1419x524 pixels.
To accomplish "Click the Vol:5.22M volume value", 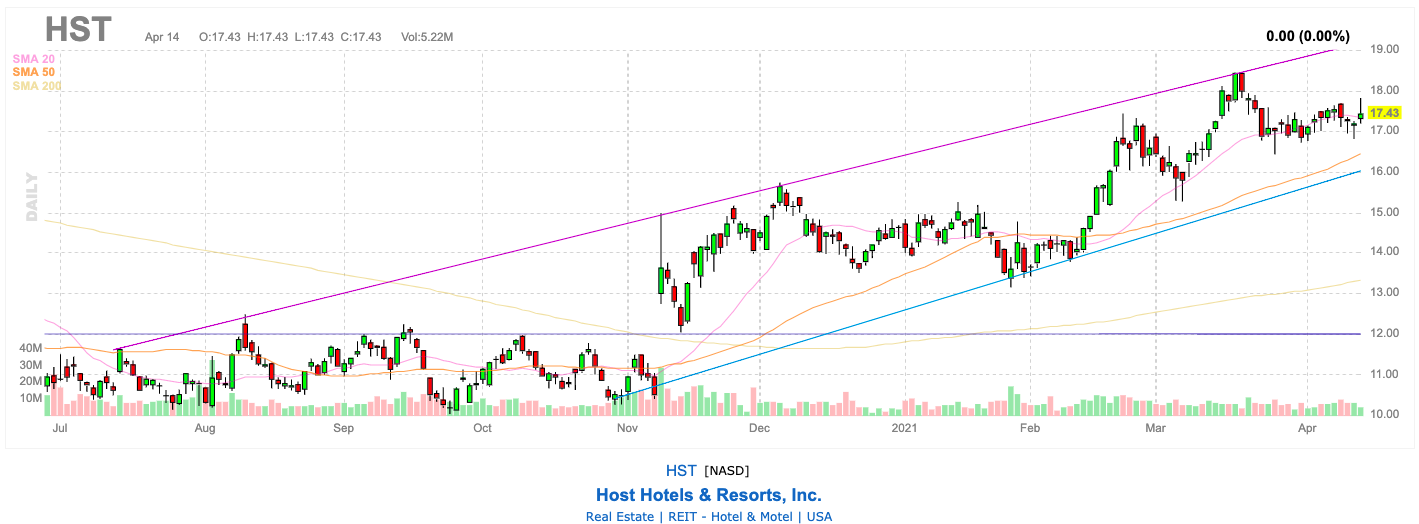I will click(427, 37).
